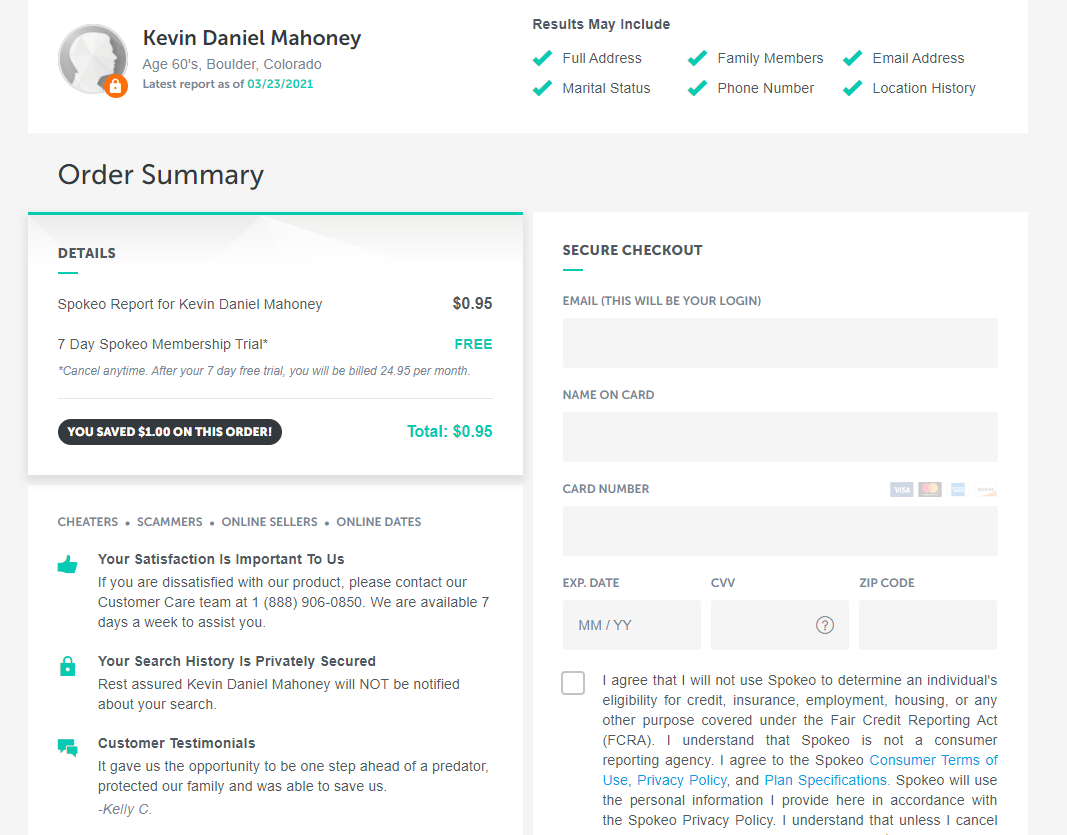1067x835 pixels.
Task: Click the Zip Code input field
Action: coord(928,625)
